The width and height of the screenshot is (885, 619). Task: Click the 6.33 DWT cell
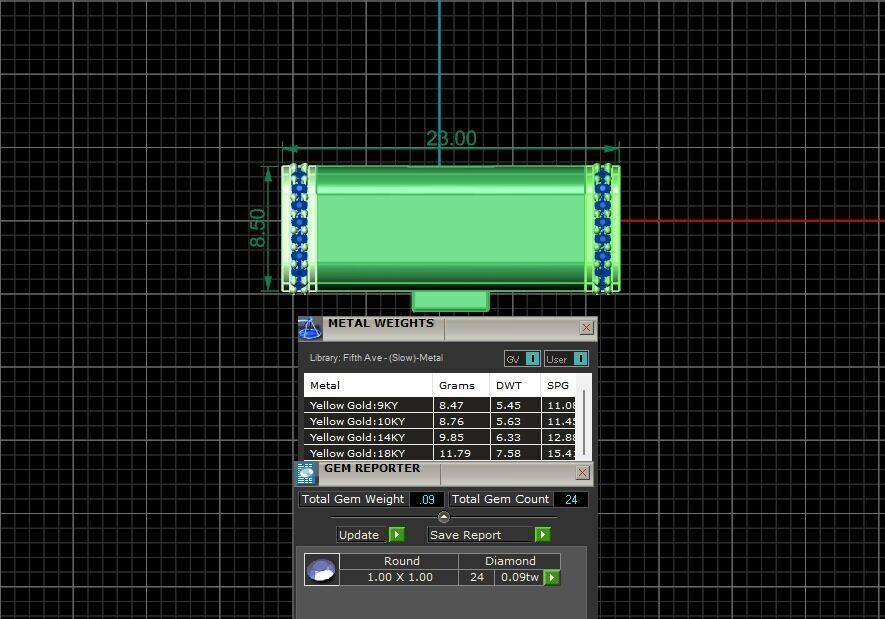point(515,437)
